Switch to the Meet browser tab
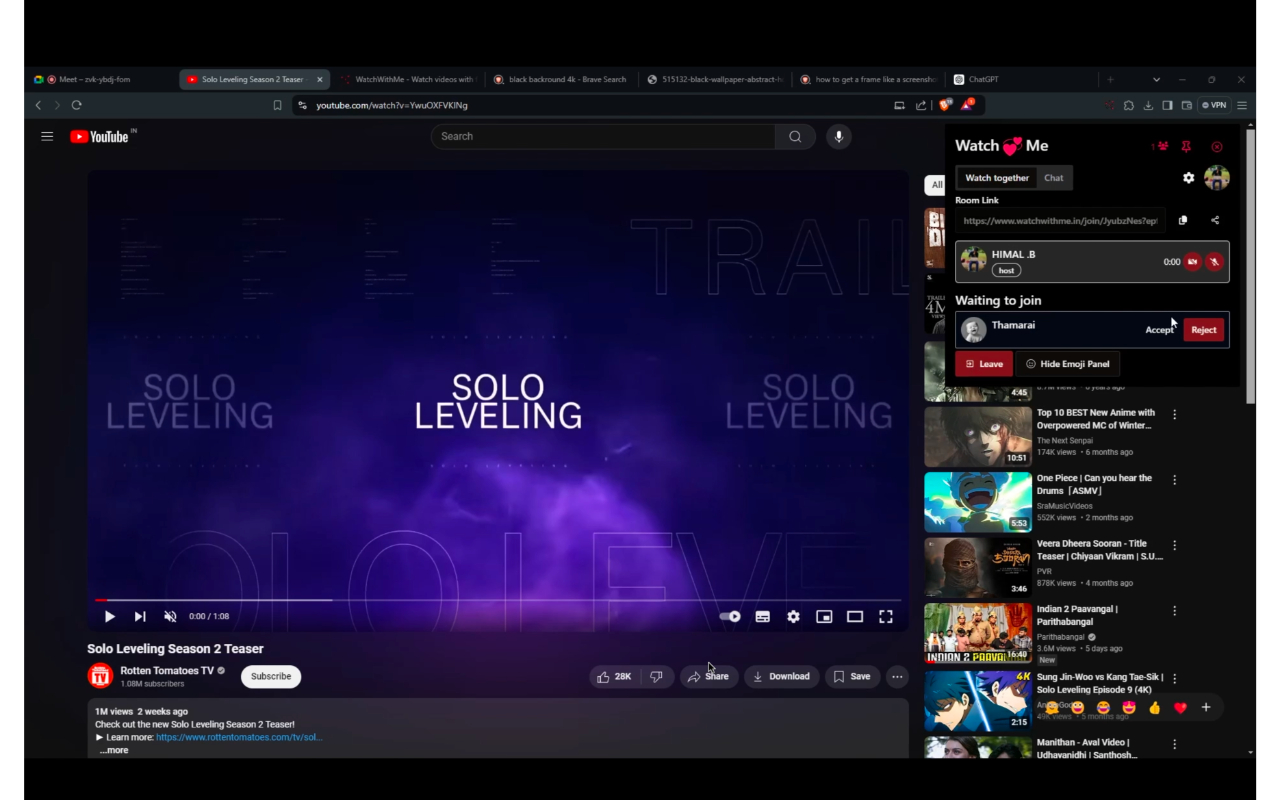Screen dimensions: 1280x800 pos(101,80)
